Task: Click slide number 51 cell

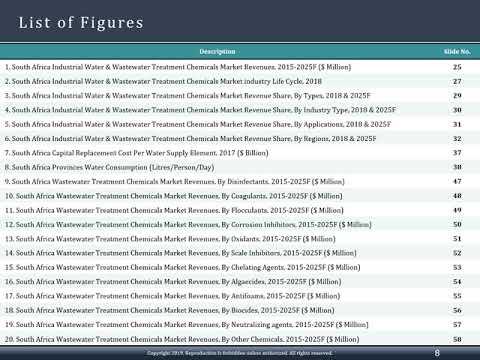Action: point(457,239)
